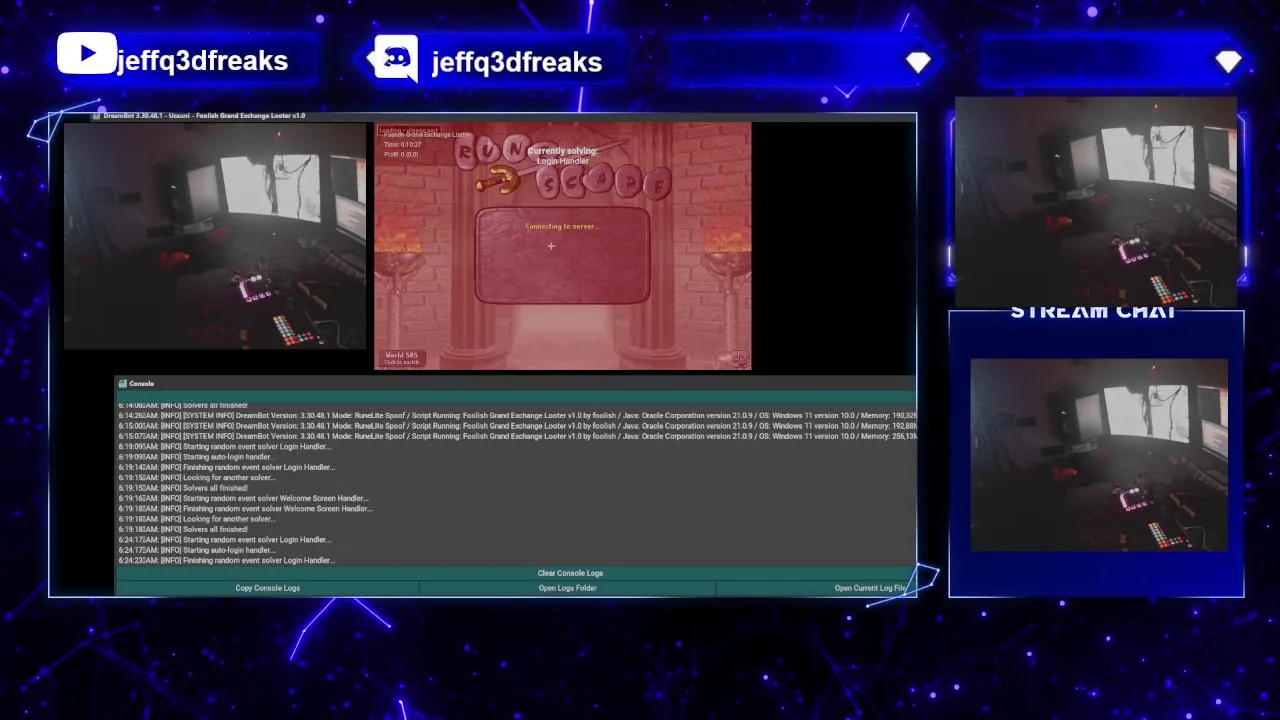The height and width of the screenshot is (720, 1280).
Task: Click the diamond icon after Discord banner
Action: 918,62
